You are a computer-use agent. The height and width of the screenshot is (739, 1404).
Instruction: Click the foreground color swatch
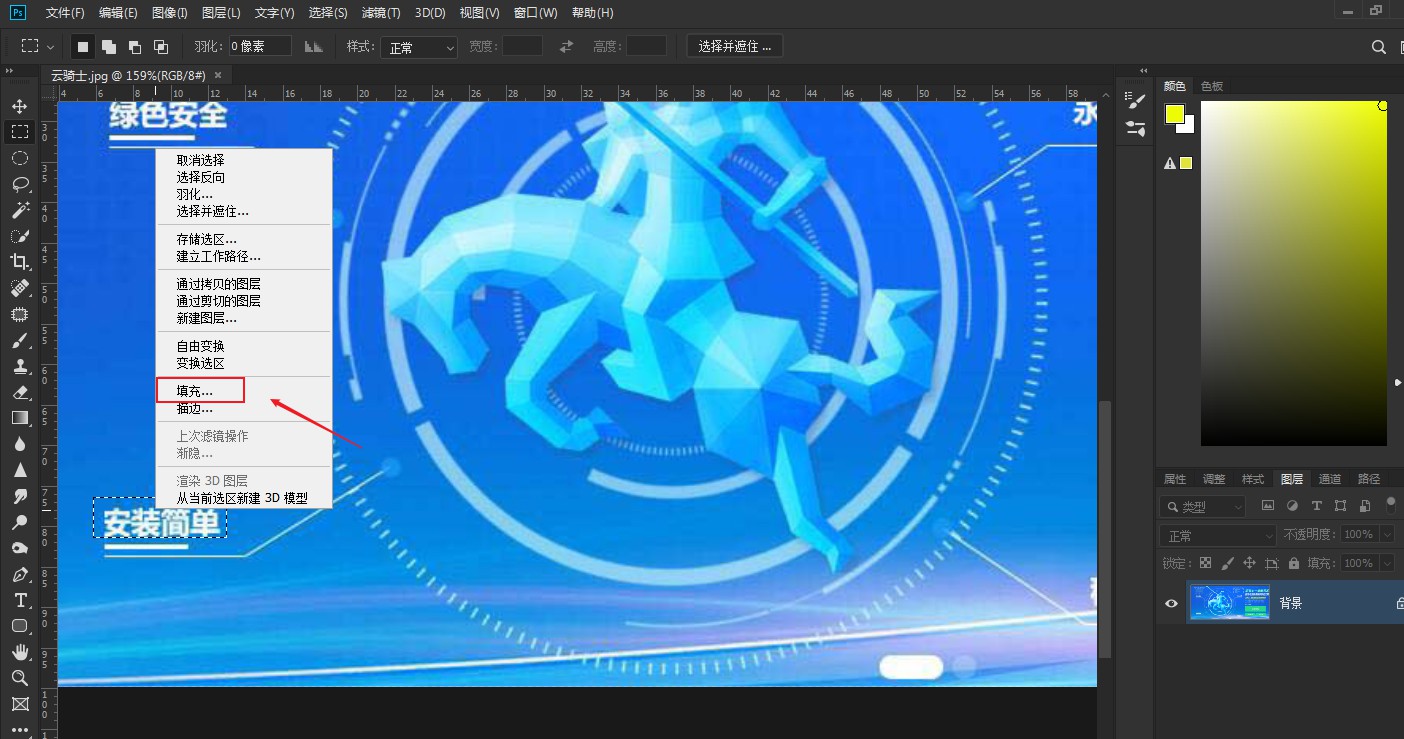tap(1174, 114)
